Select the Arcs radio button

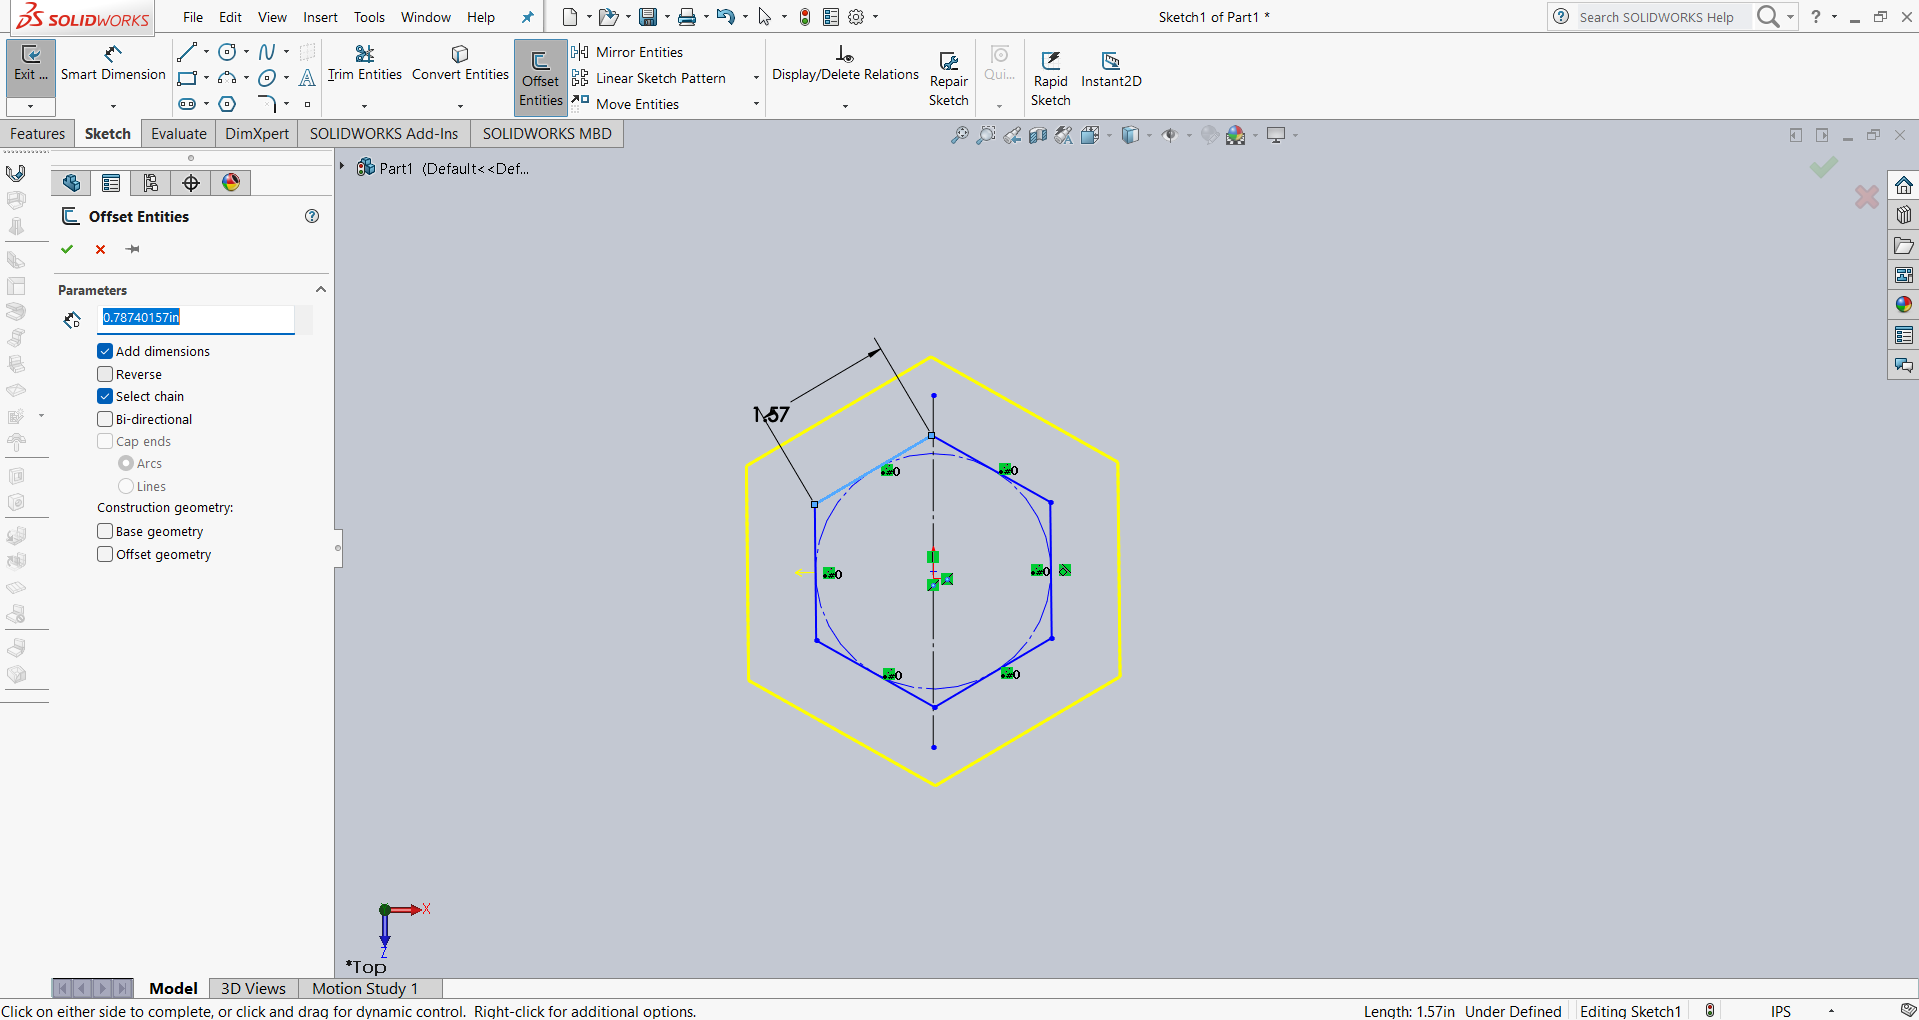coord(126,463)
